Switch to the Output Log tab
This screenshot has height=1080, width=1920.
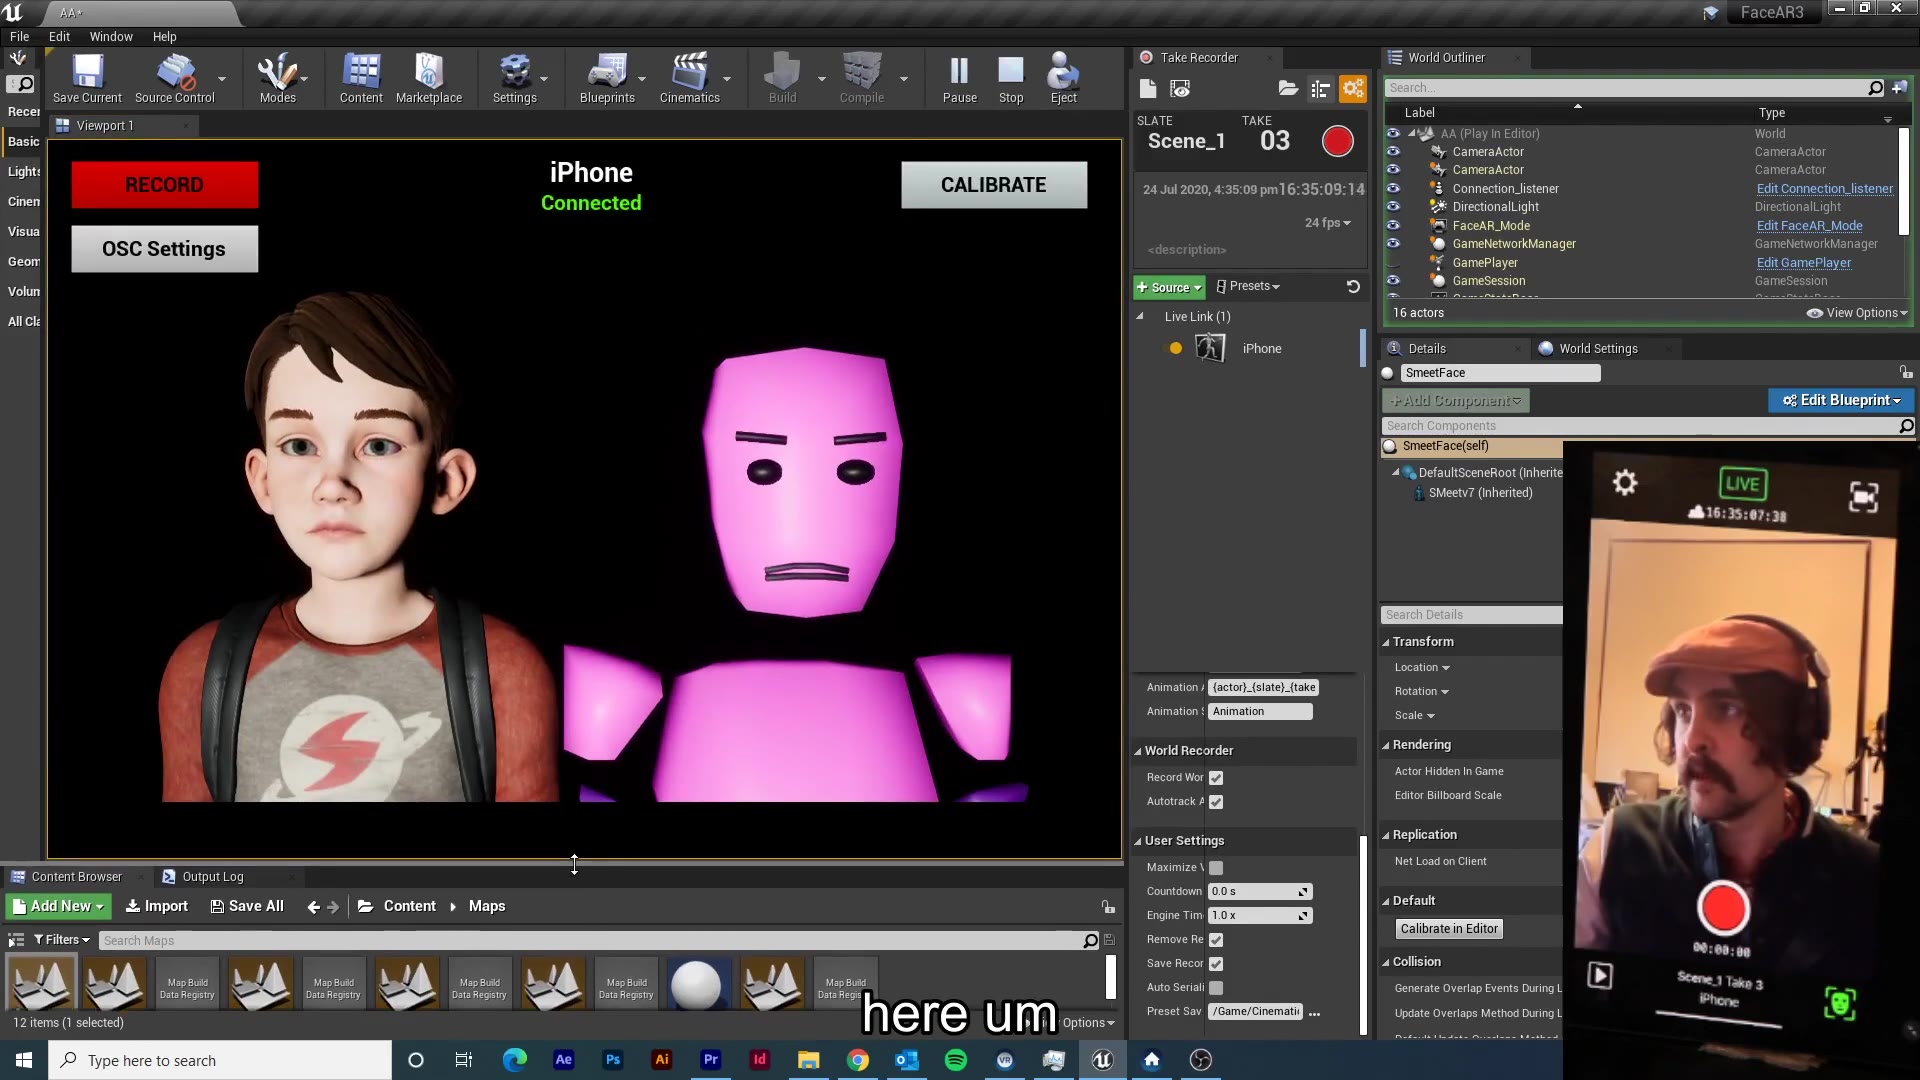[x=213, y=876]
